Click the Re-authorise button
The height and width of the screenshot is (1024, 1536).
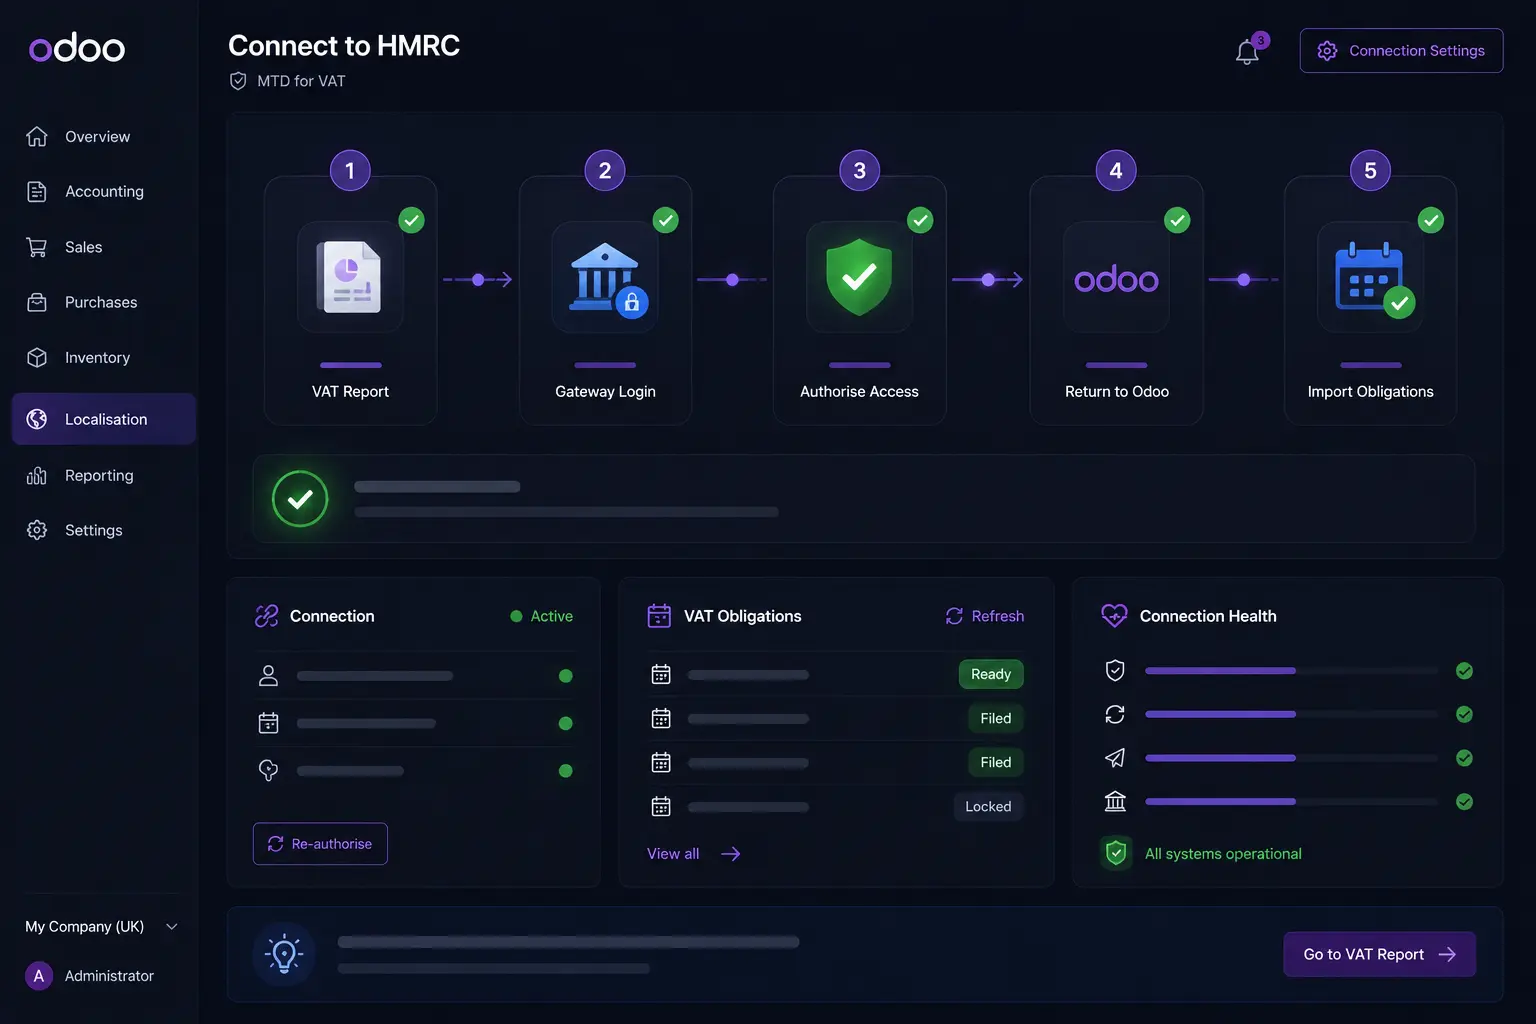(x=320, y=844)
